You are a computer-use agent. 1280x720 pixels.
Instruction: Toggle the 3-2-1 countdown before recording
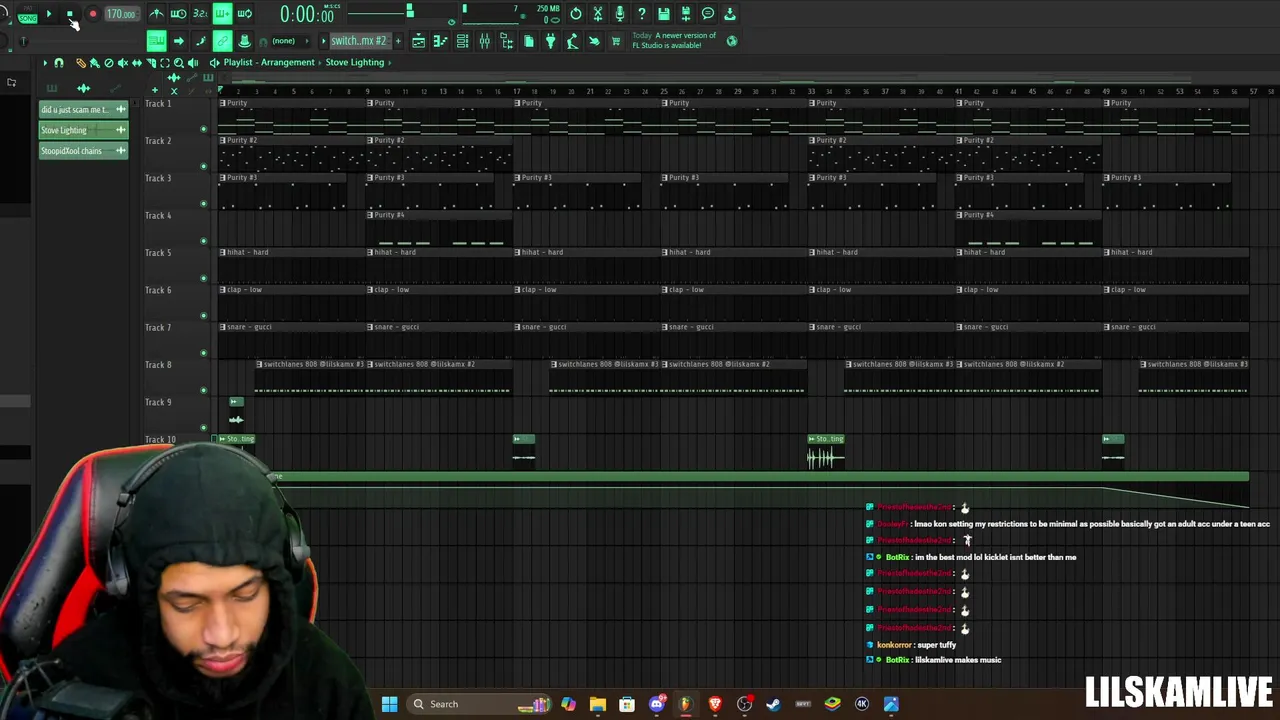200,14
